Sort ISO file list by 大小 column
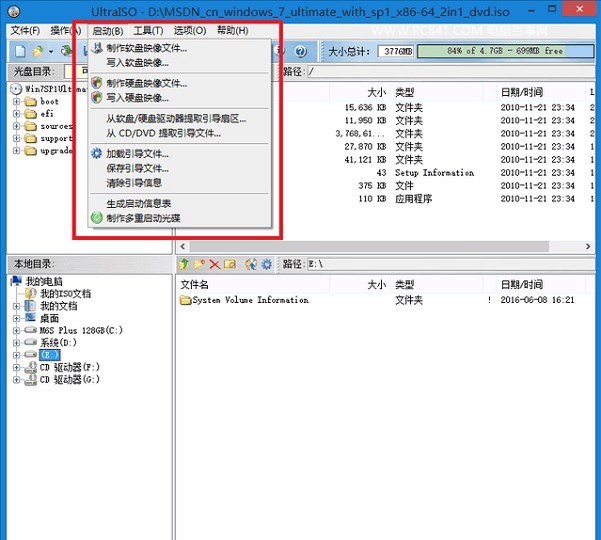 point(360,92)
